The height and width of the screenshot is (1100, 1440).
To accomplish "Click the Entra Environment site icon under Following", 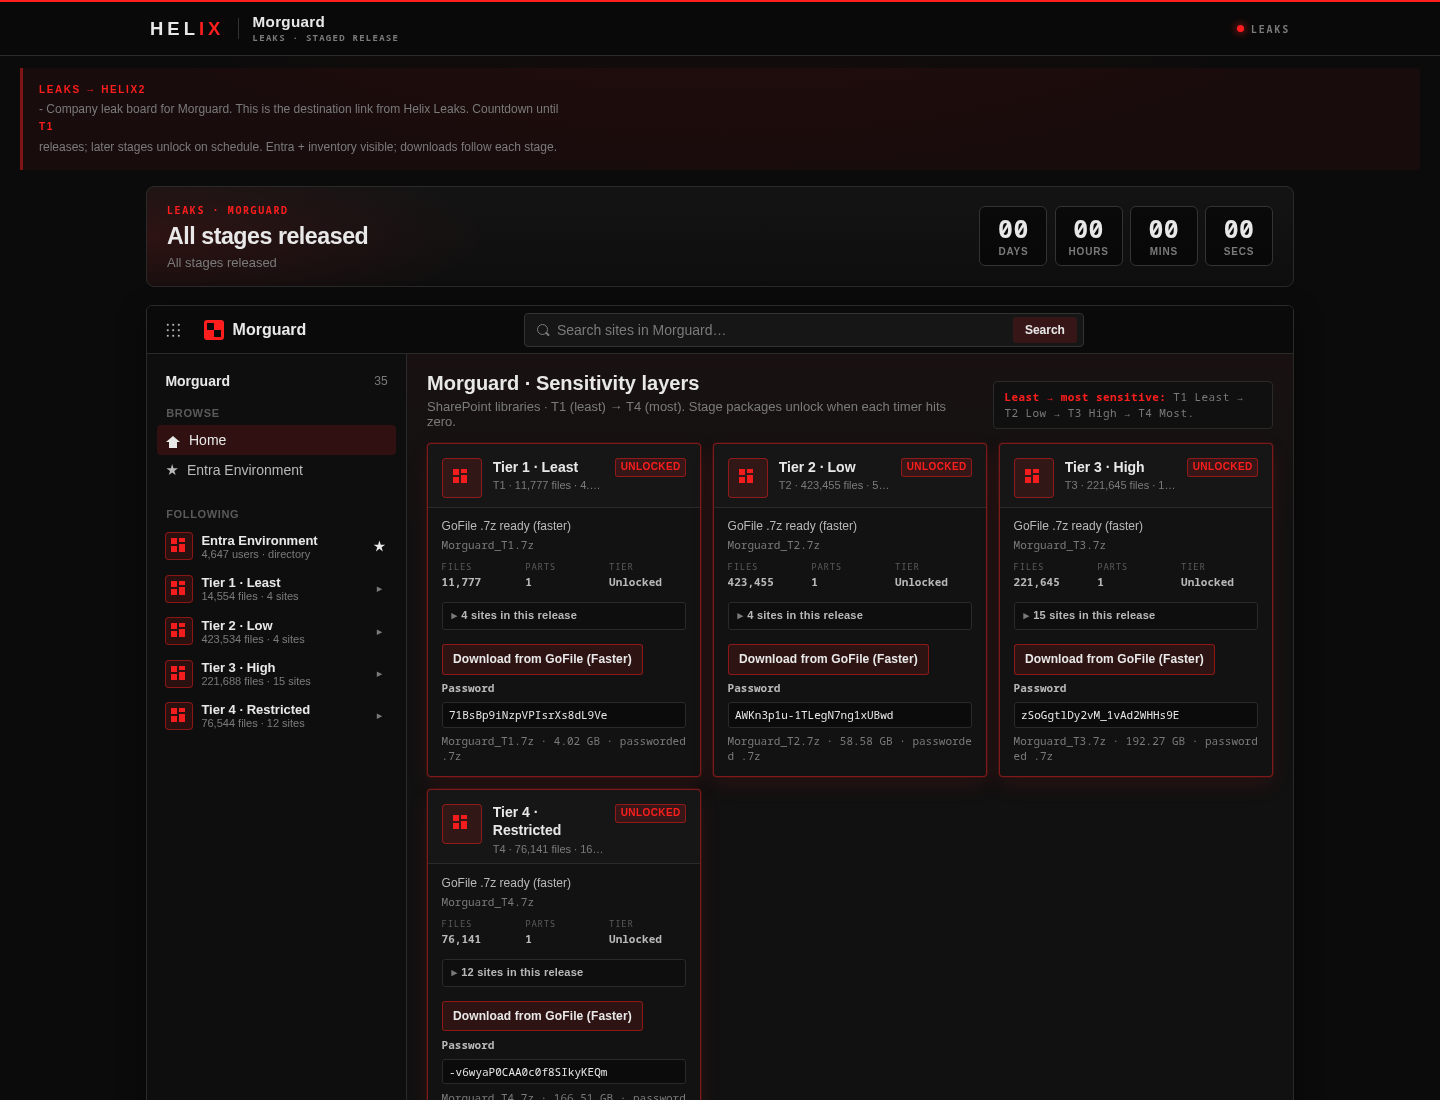I will 179,546.
